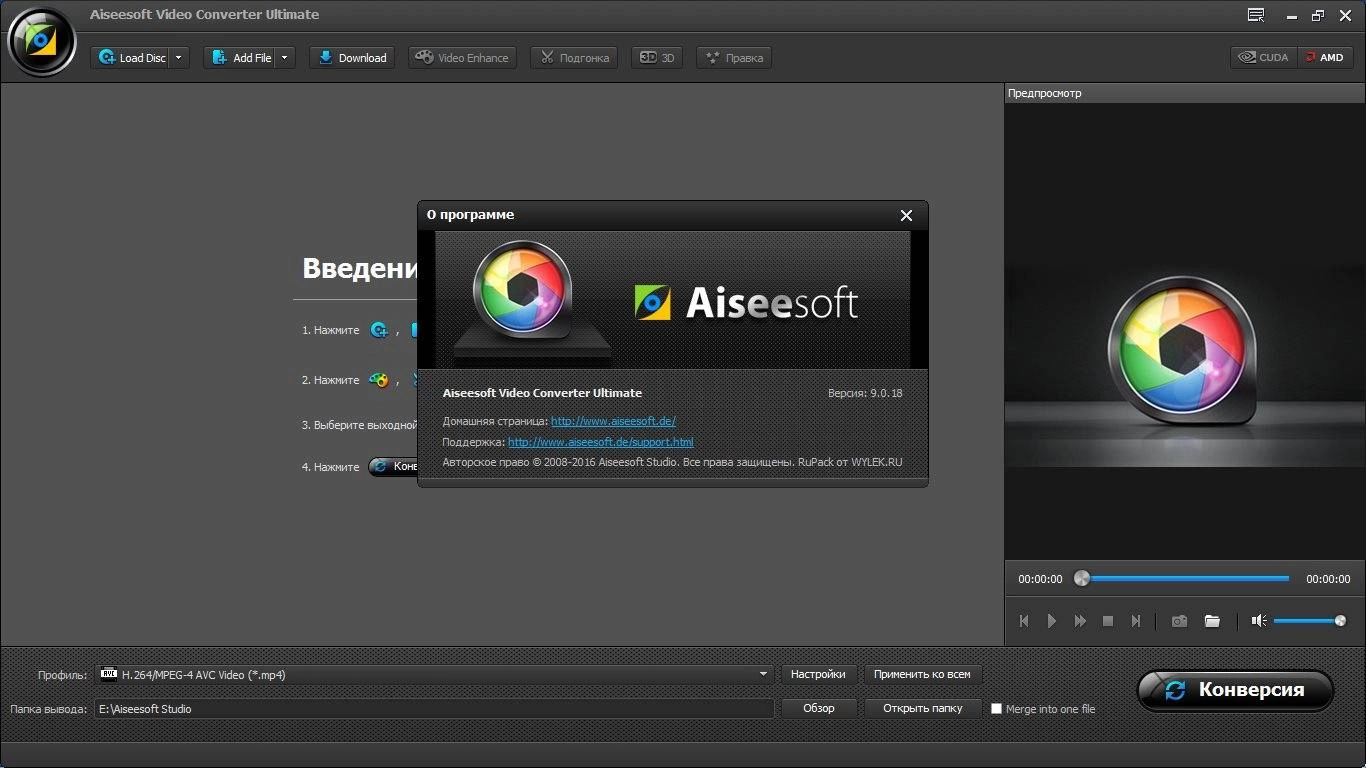Image resolution: width=1366 pixels, height=768 pixels.
Task: Open the Правка effects tool
Action: [x=734, y=58]
